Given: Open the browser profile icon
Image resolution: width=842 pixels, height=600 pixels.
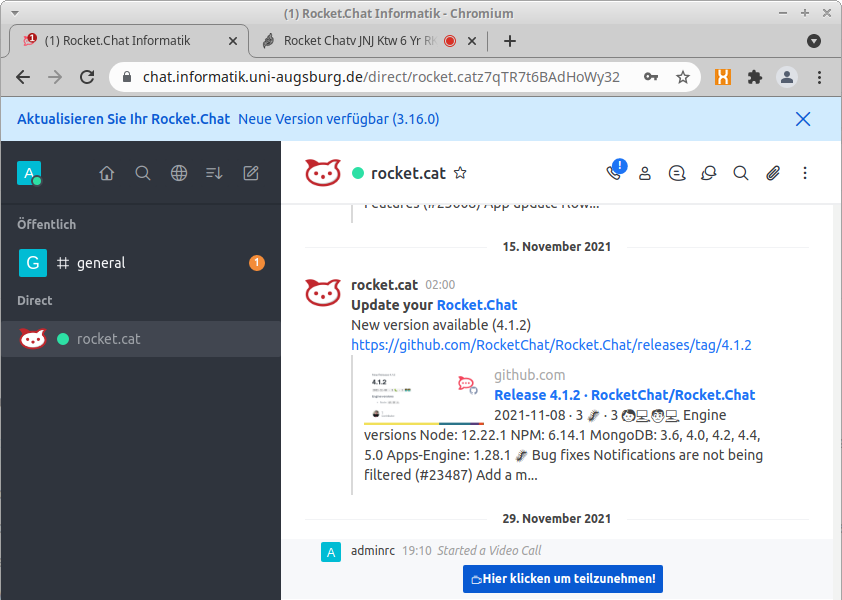Looking at the screenshot, I should point(787,77).
